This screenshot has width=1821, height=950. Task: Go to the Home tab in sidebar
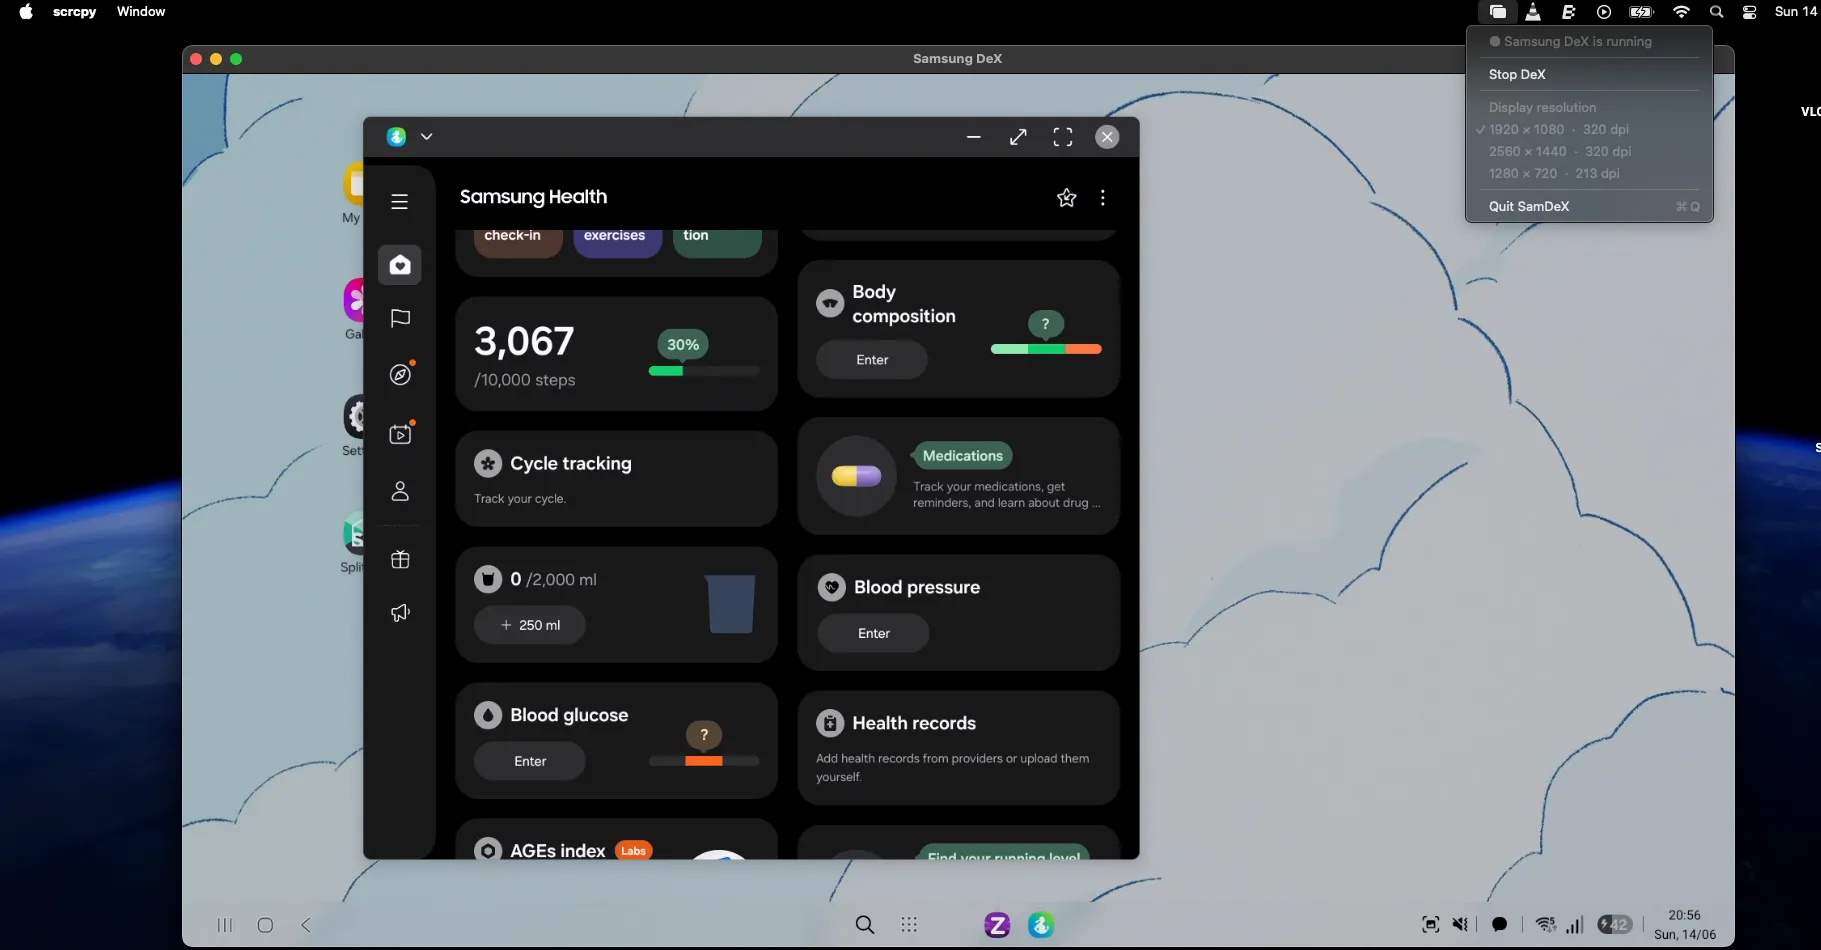click(400, 265)
